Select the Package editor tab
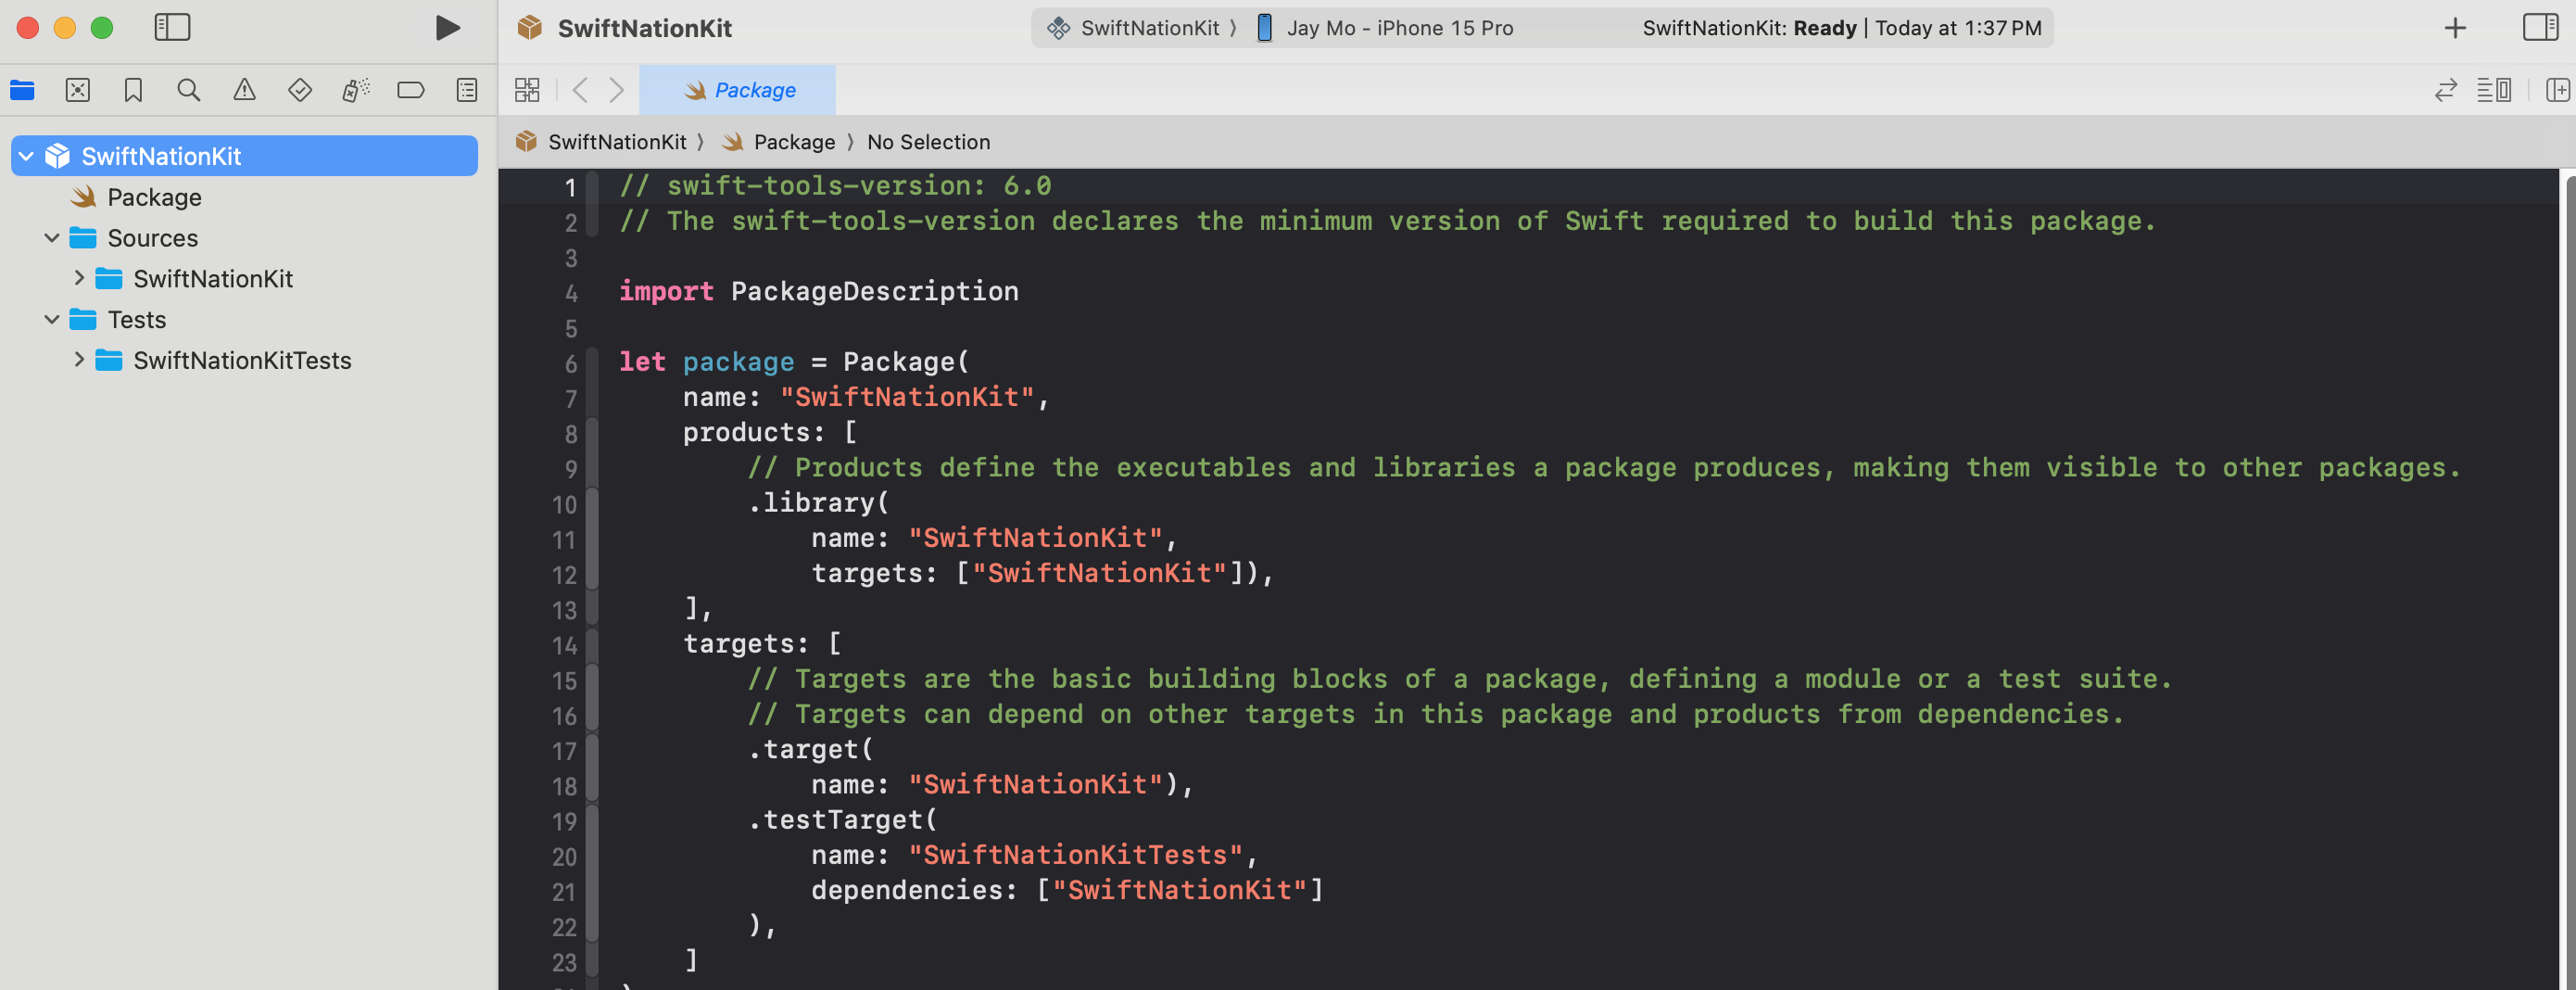Viewport: 2576px width, 990px height. click(x=738, y=90)
